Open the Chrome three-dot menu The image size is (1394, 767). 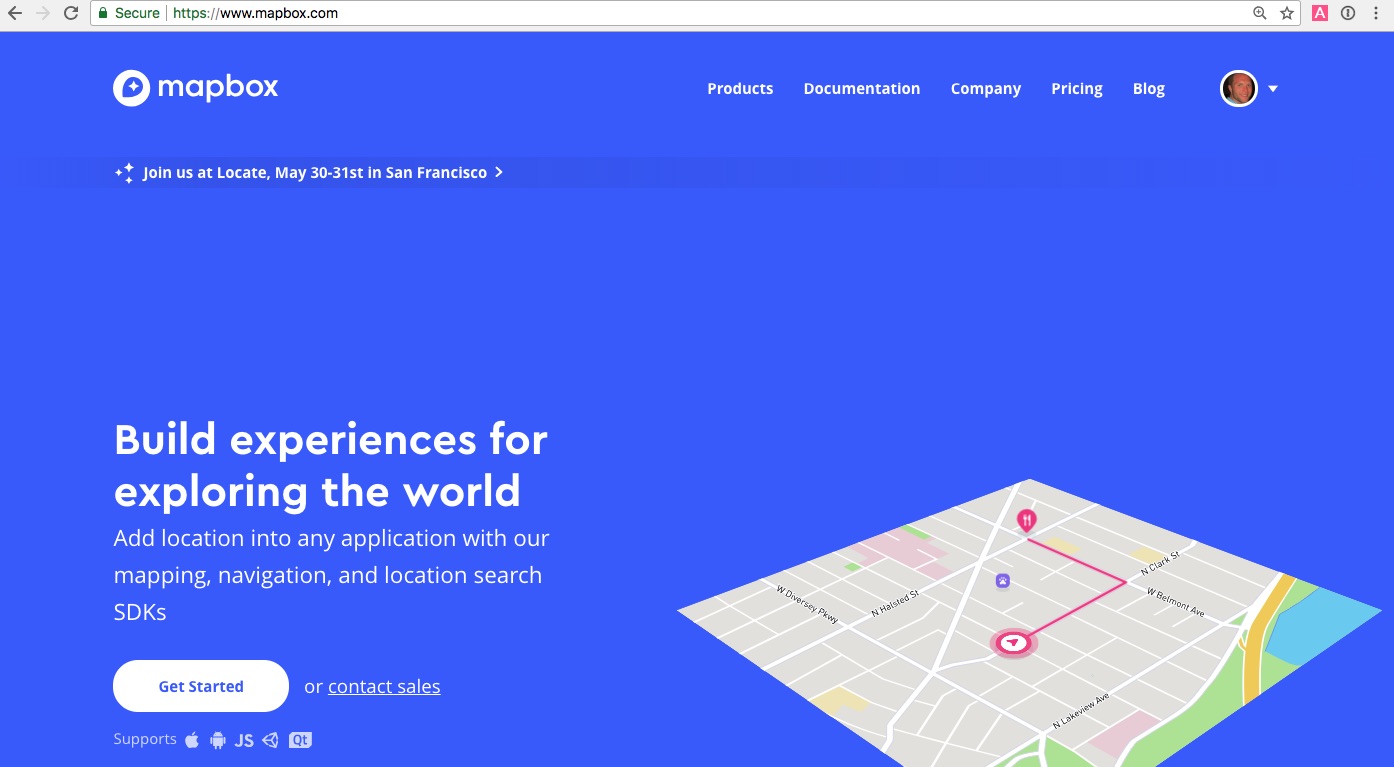(x=1376, y=13)
